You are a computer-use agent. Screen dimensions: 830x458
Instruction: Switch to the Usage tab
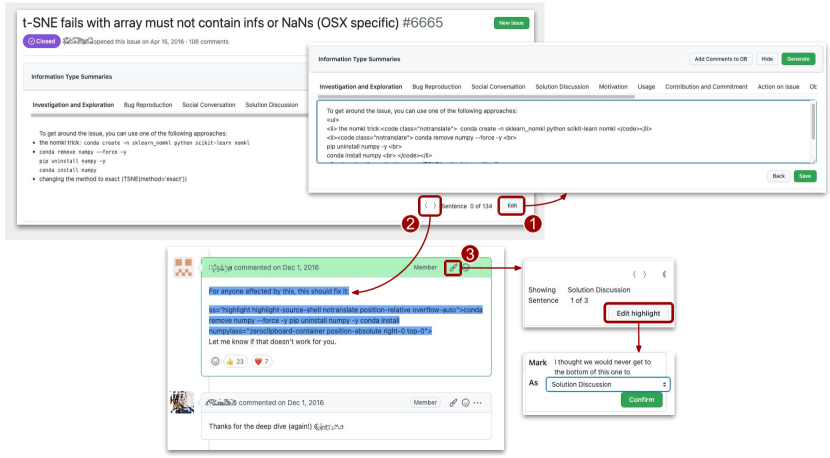click(646, 86)
